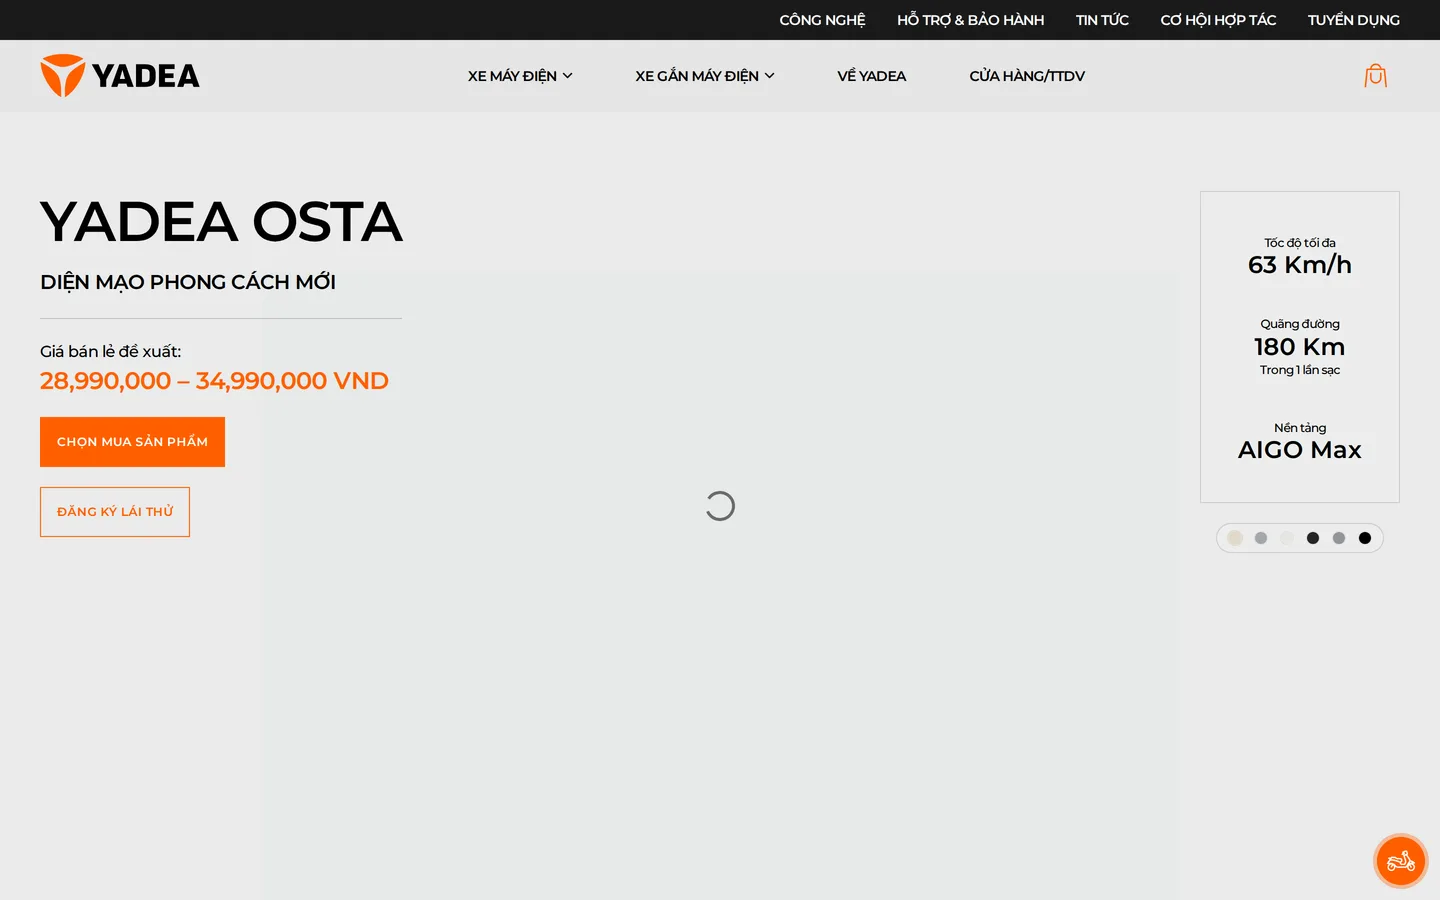Pick the fifth swatch, medium gray
This screenshot has height=900, width=1440.
(1339, 538)
